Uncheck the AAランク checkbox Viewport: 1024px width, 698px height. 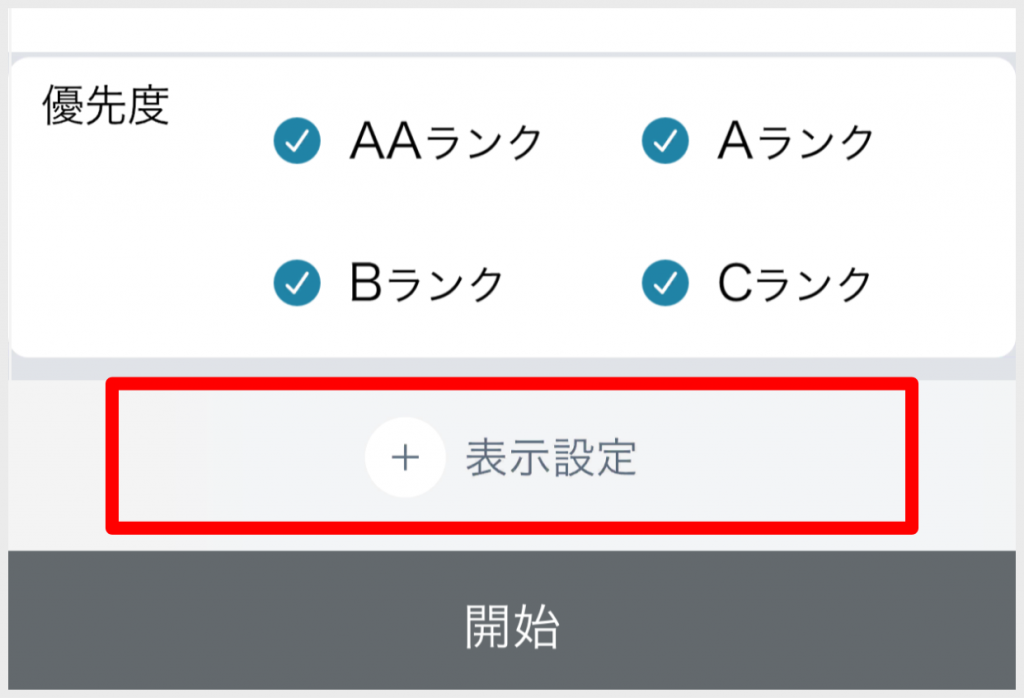click(x=296, y=142)
